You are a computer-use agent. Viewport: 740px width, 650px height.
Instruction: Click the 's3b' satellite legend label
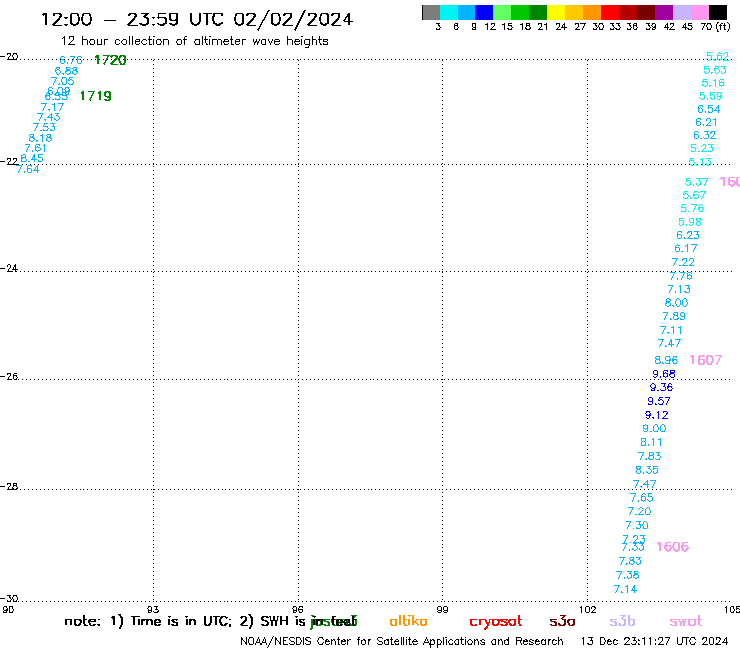(622, 621)
